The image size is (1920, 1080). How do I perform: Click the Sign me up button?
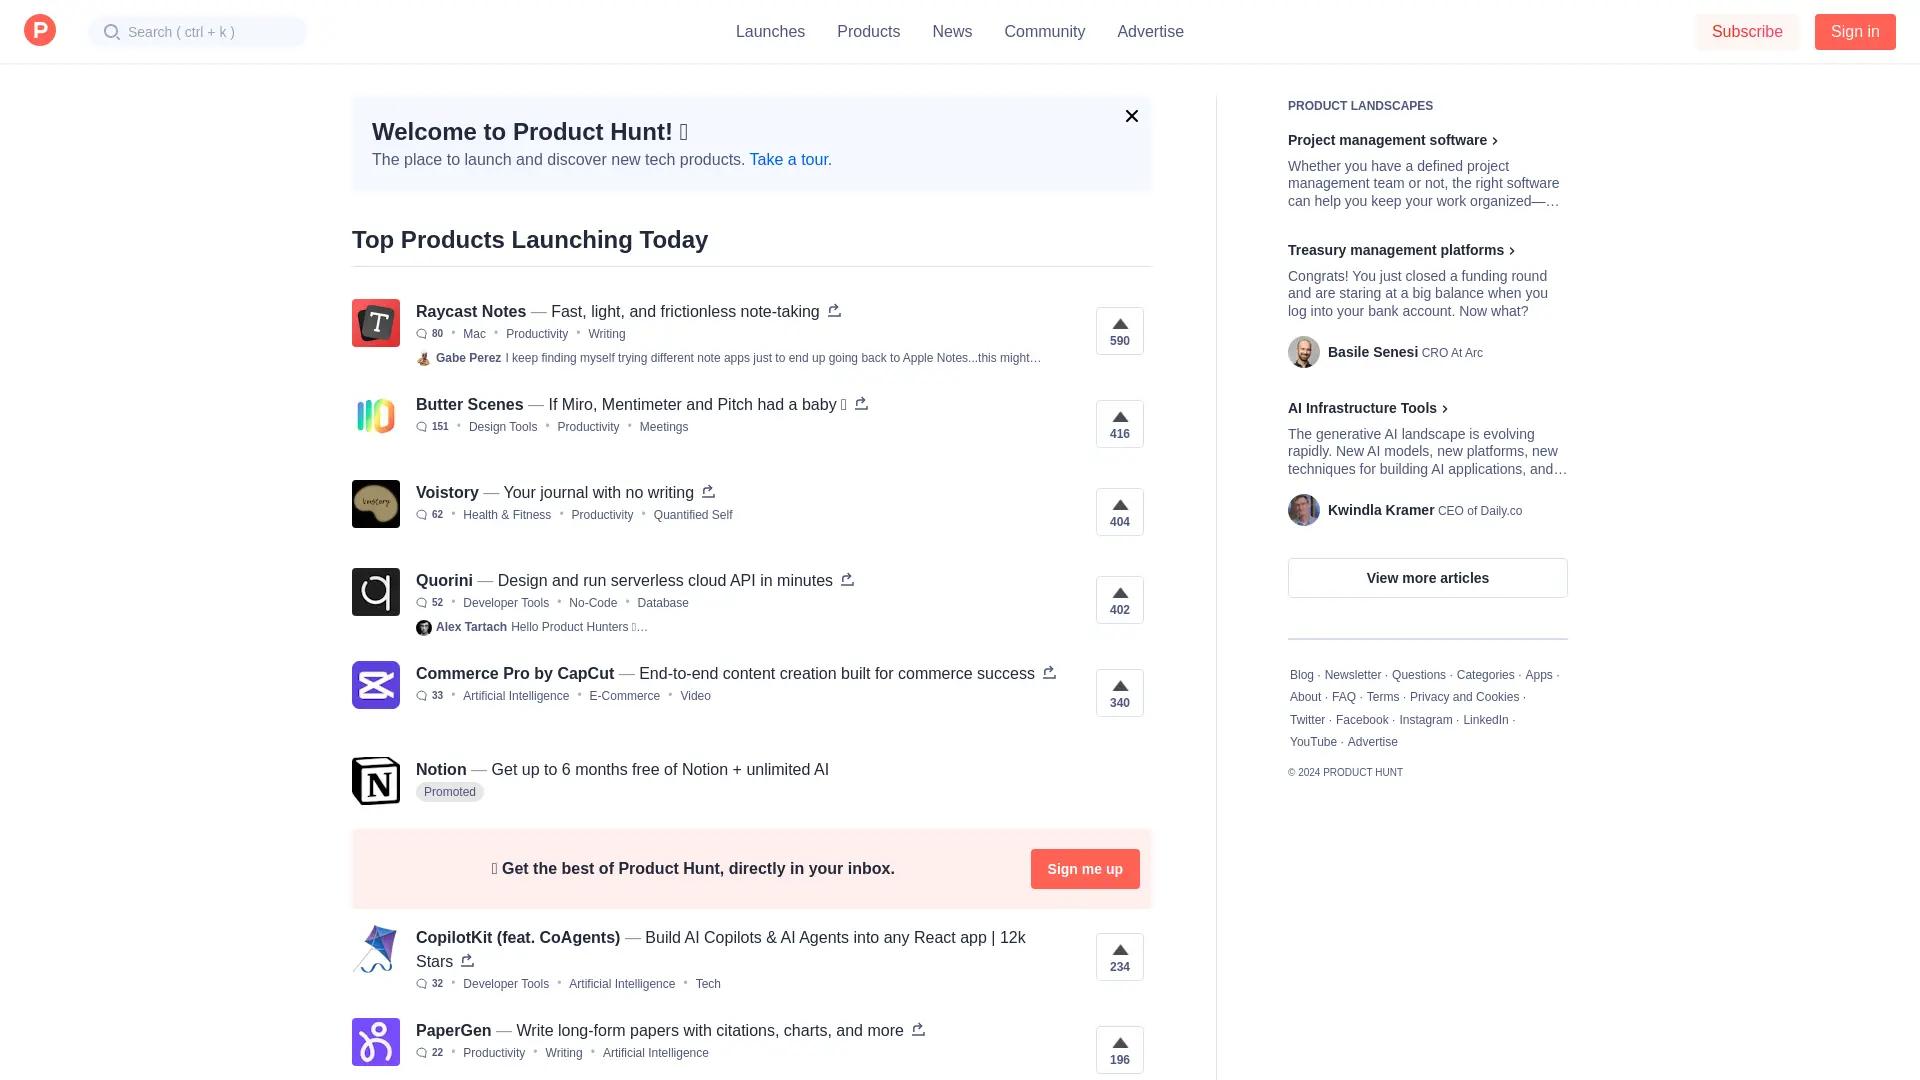click(1084, 868)
